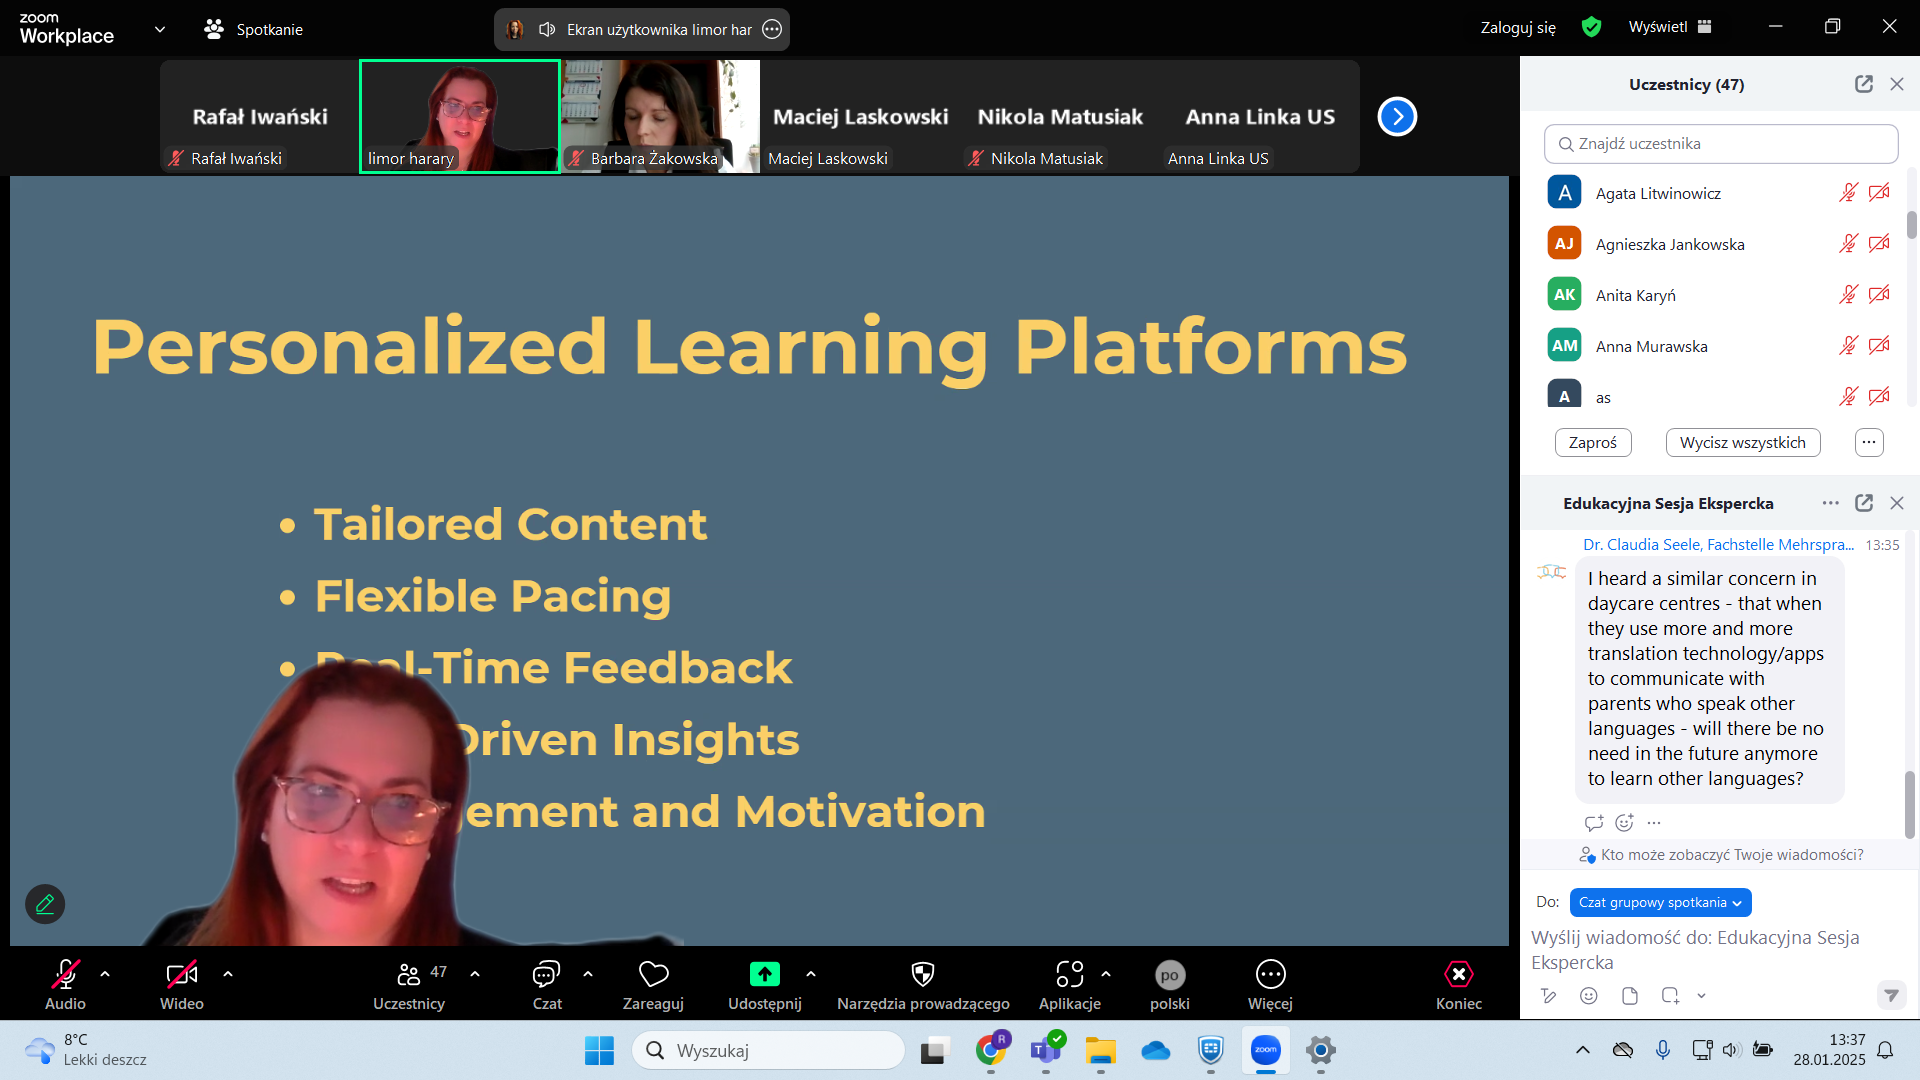The width and height of the screenshot is (1920, 1080).
Task: Click the Wycisz wszystkich button
Action: click(x=1742, y=442)
